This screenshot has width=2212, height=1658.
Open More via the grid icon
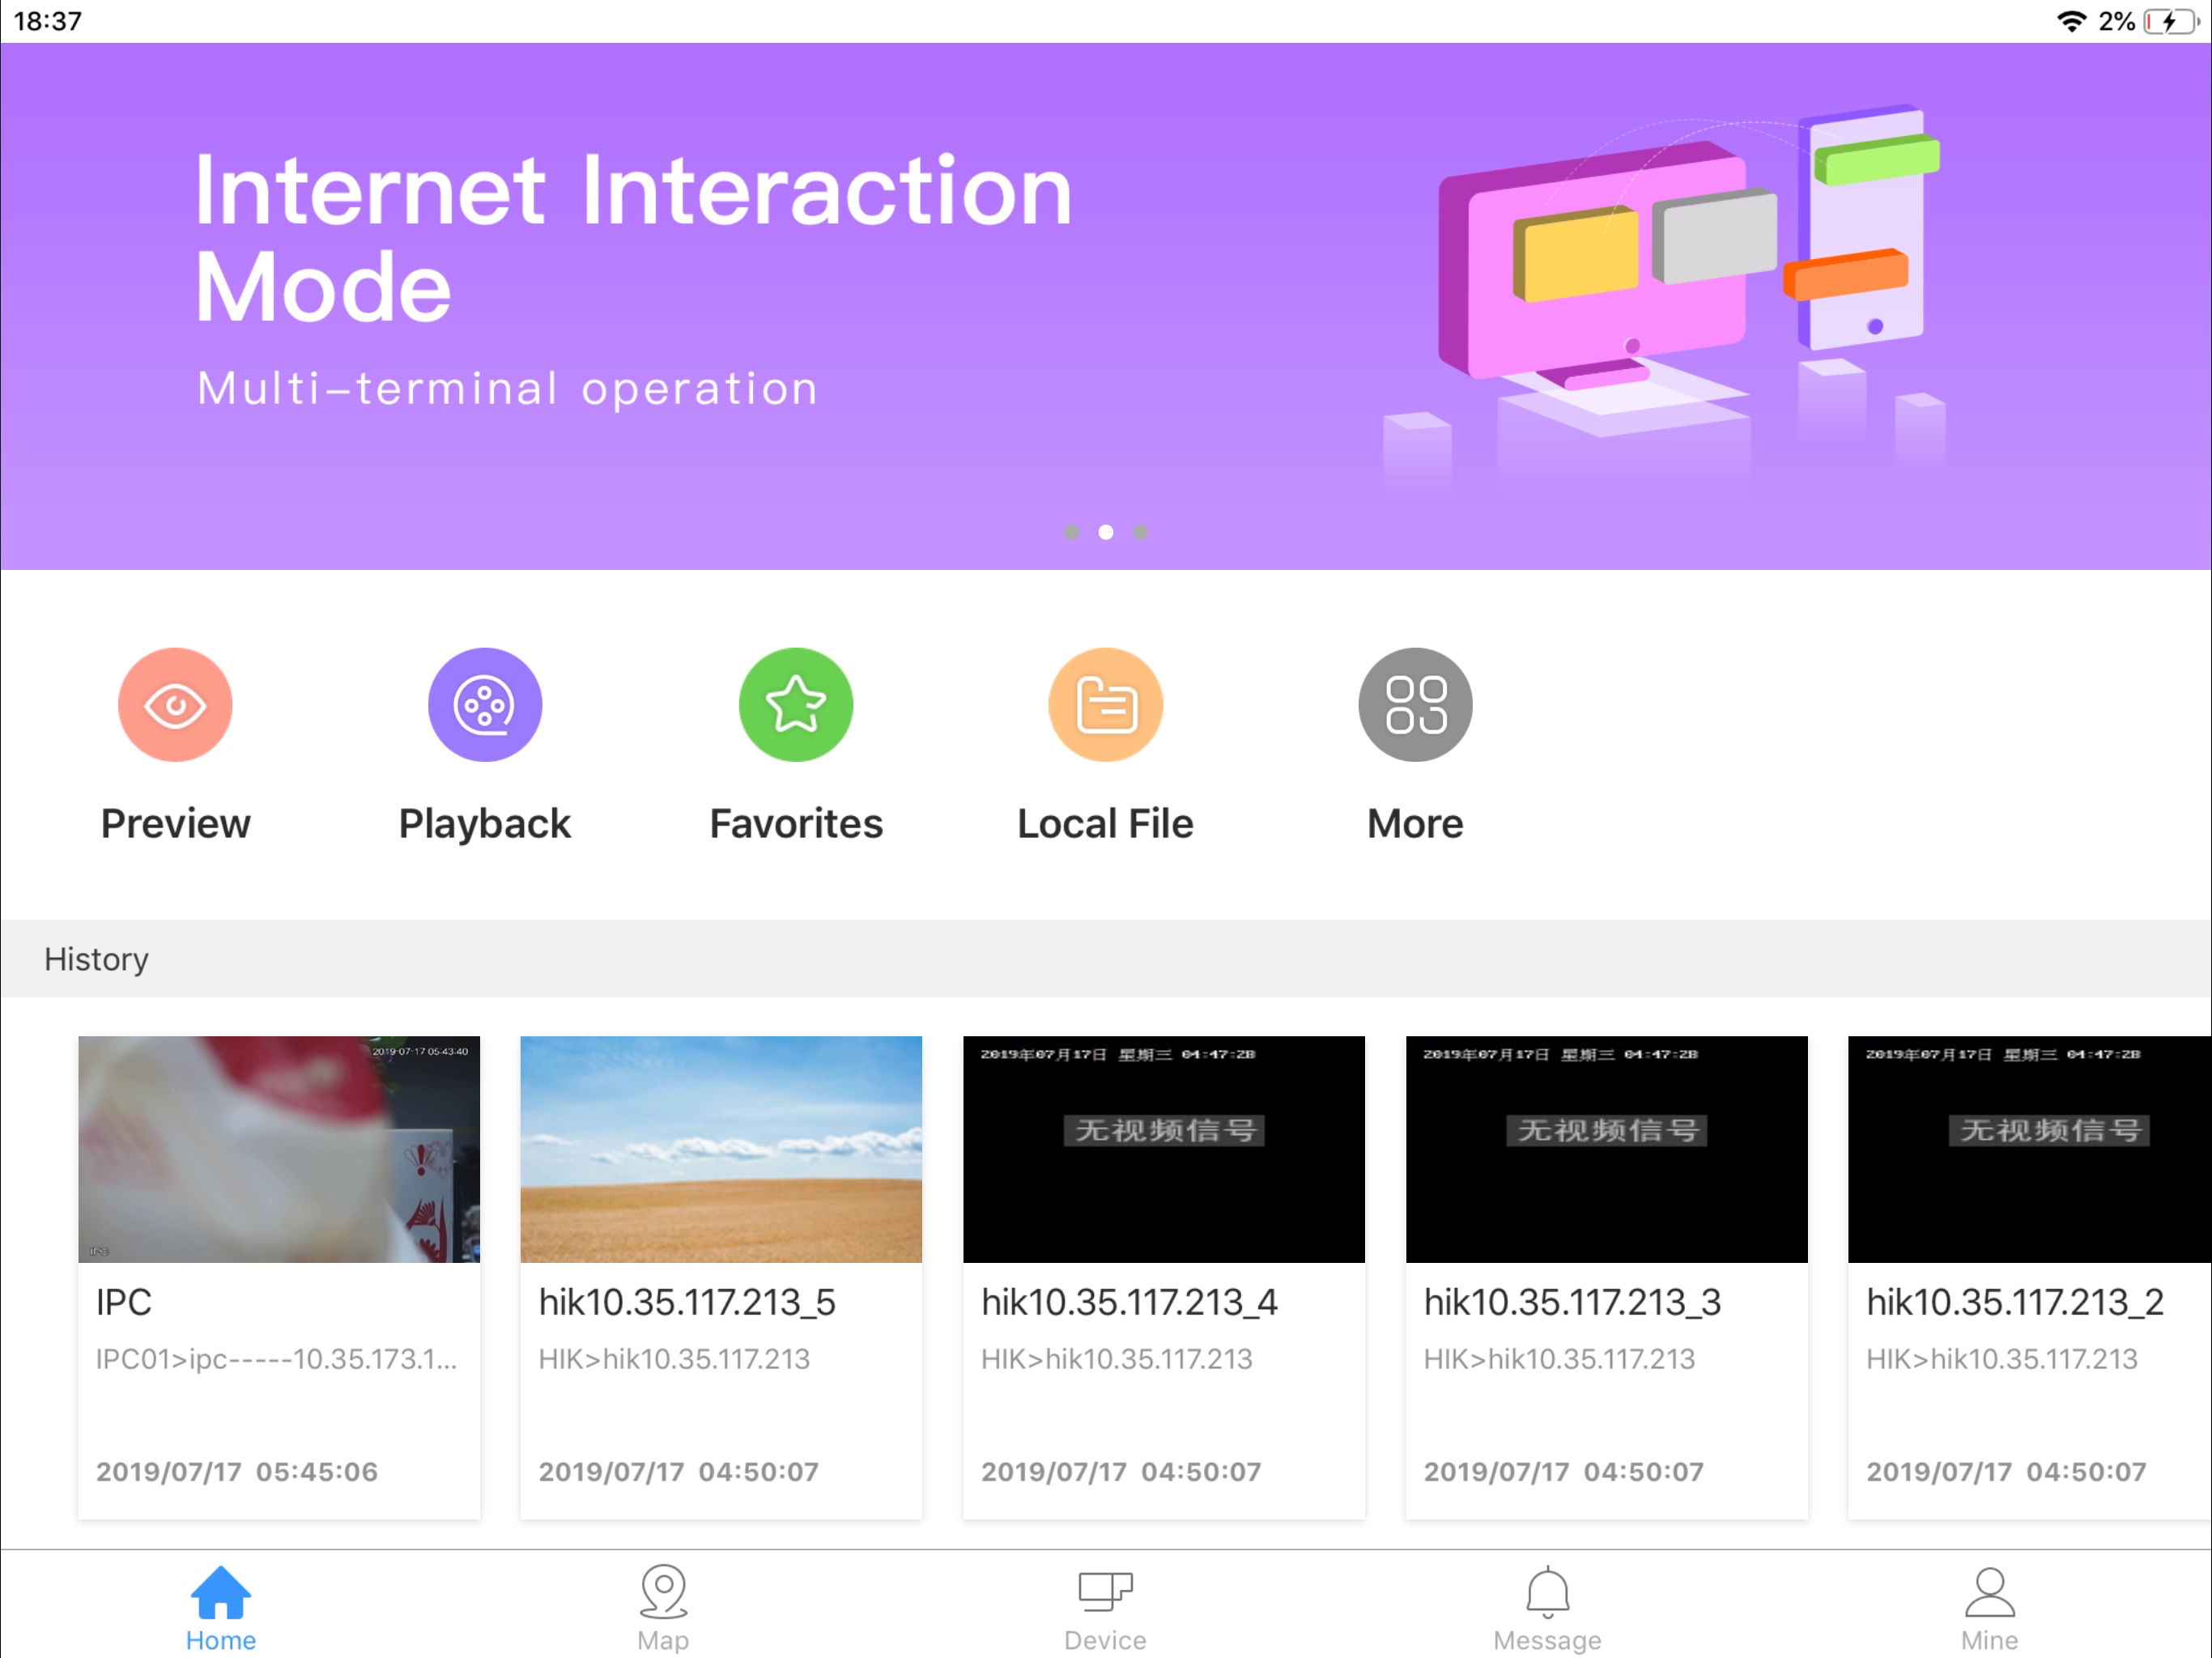click(1414, 704)
